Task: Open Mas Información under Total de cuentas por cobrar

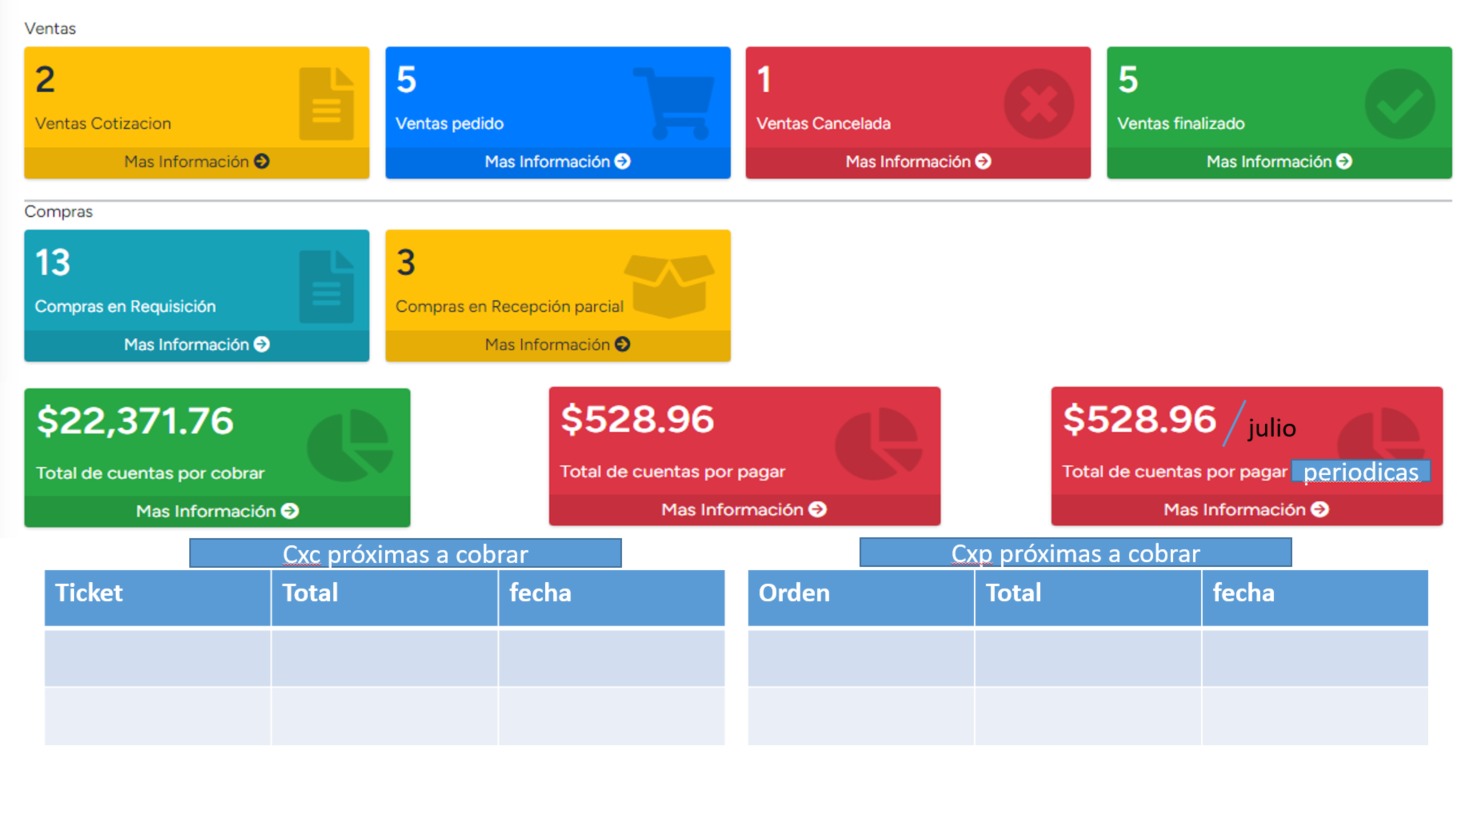Action: (217, 511)
